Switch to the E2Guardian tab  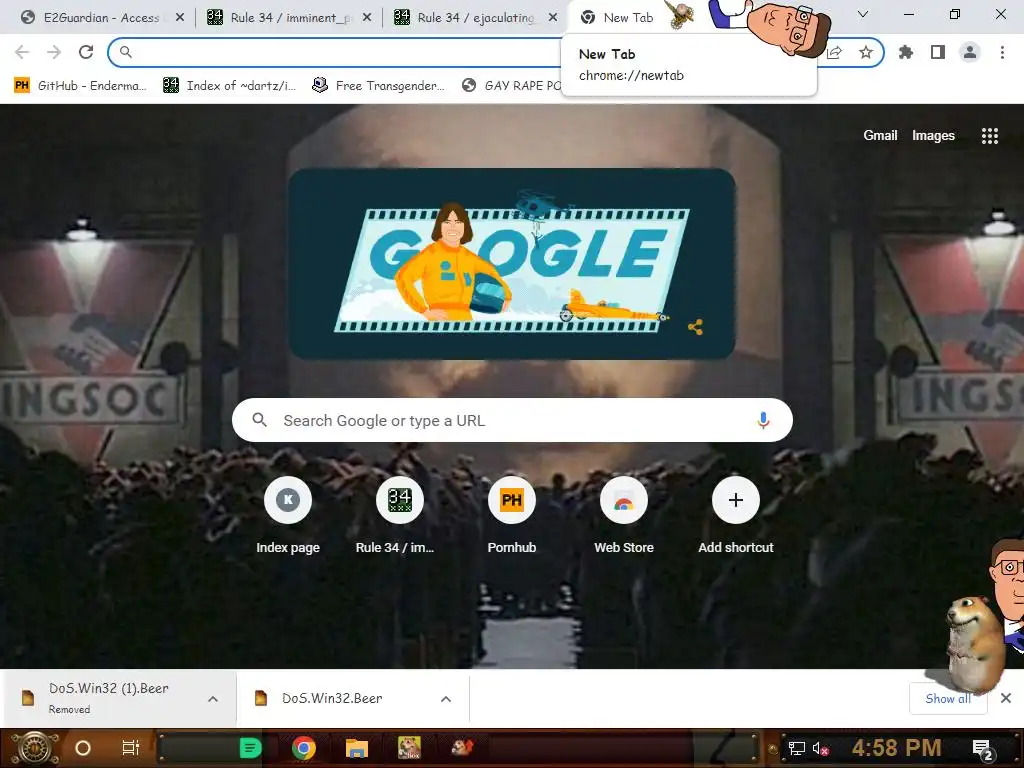pos(91,17)
